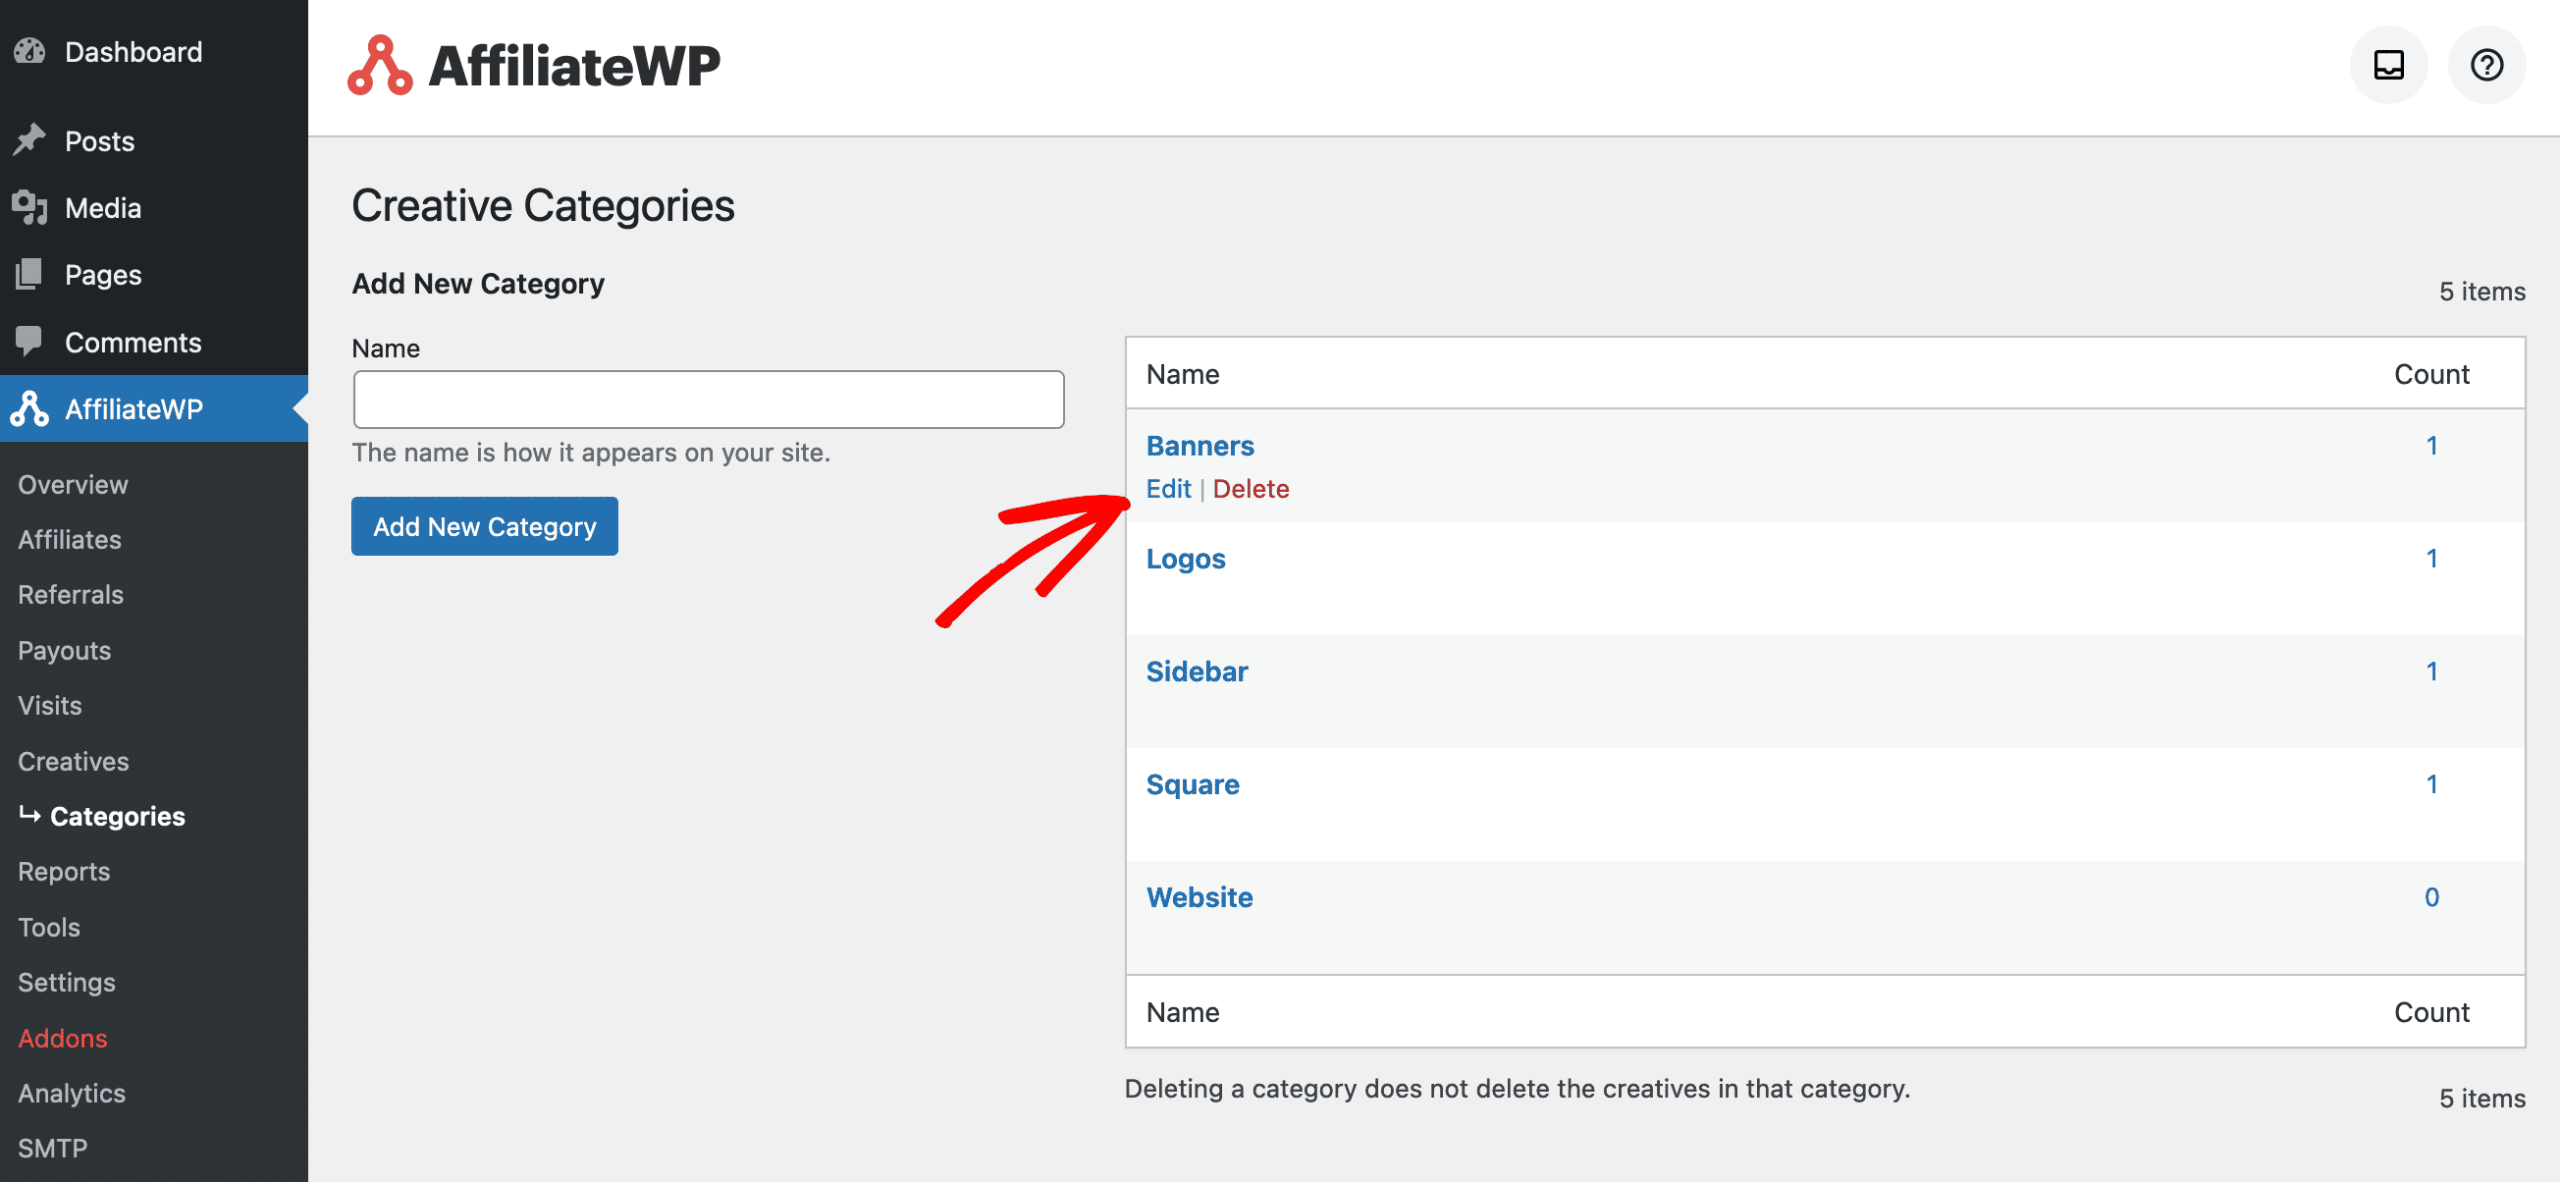Go to Affiliates in the sidebar
2560x1182 pixels.
click(69, 539)
